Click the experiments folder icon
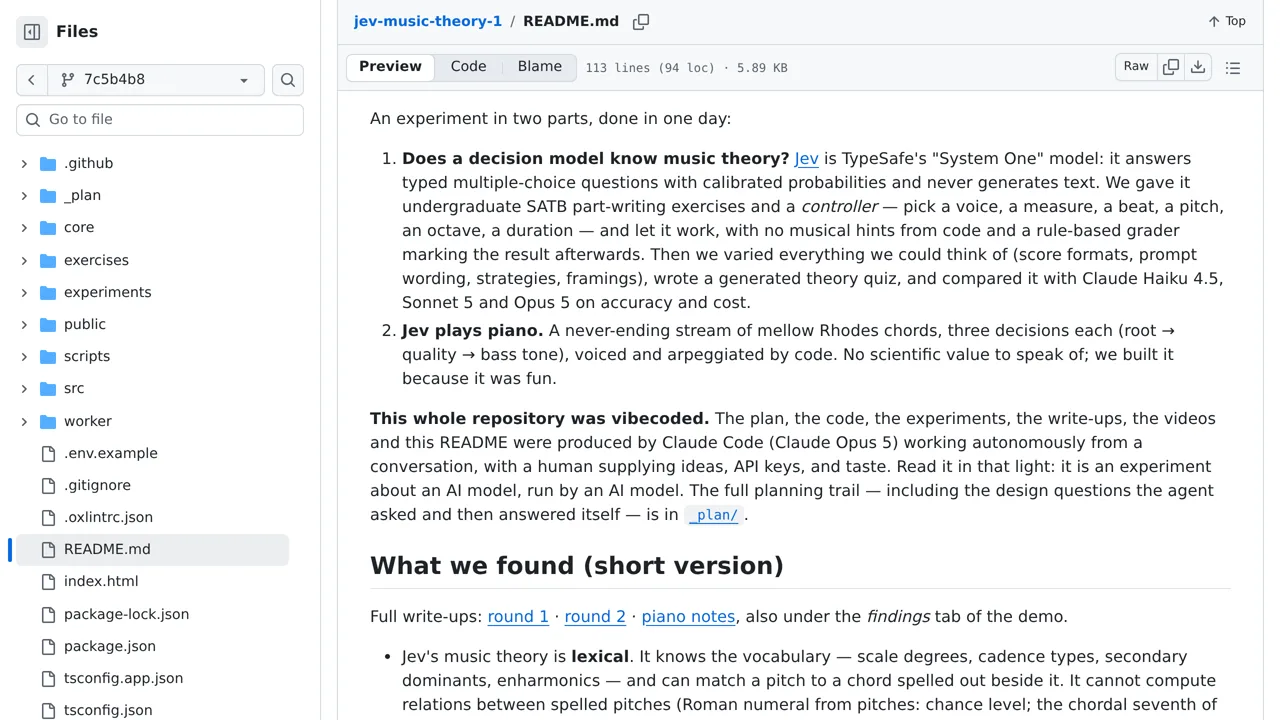1280x720 pixels. 48,292
